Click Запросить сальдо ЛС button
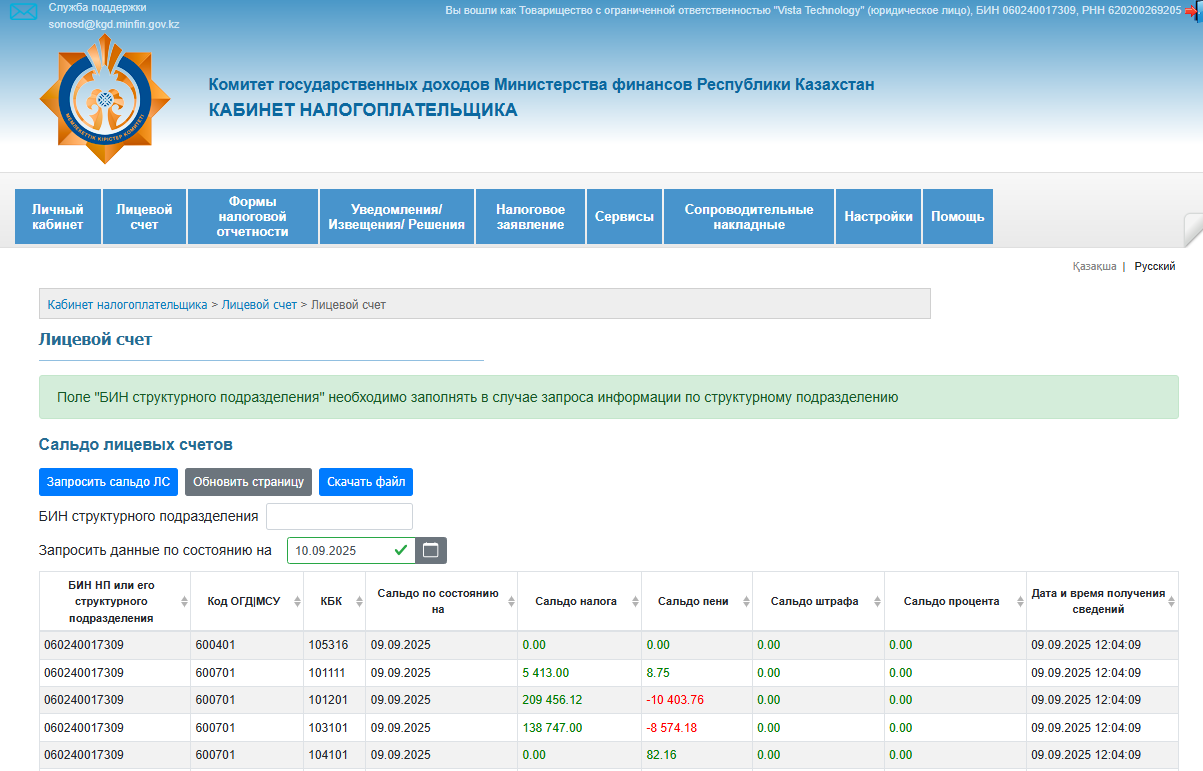The image size is (1203, 771). (x=108, y=482)
